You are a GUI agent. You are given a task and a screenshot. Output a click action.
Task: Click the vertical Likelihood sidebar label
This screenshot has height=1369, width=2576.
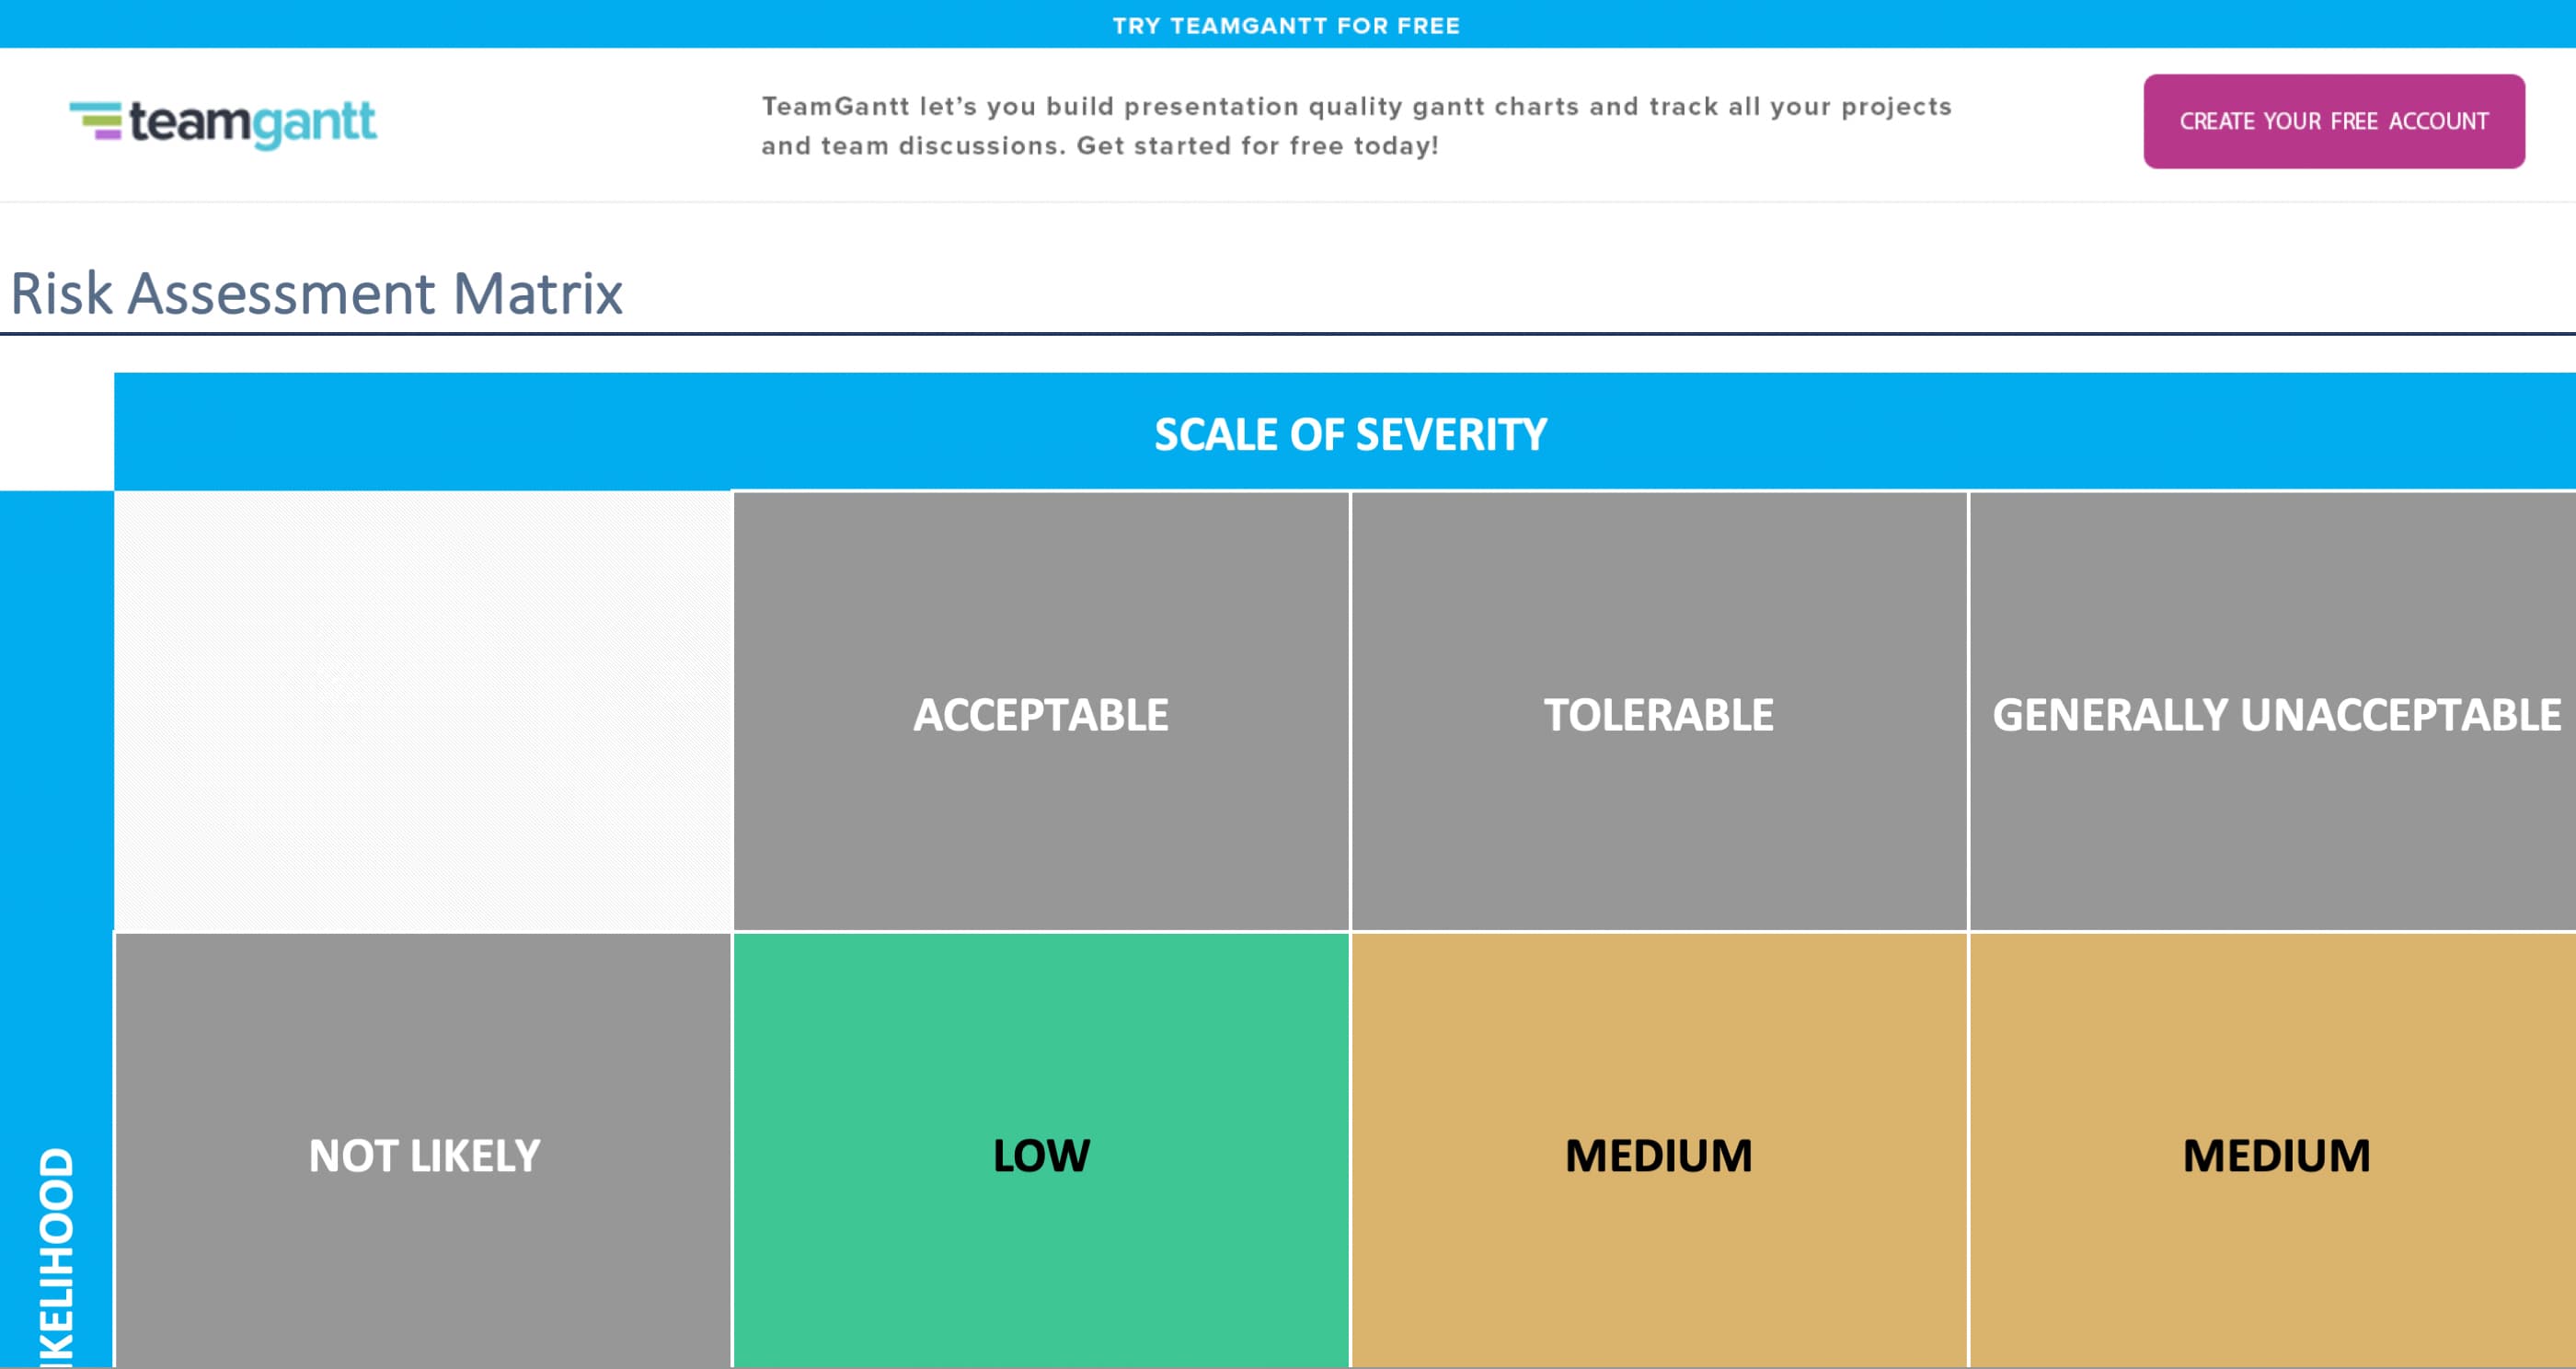pyautogui.click(x=56, y=1257)
